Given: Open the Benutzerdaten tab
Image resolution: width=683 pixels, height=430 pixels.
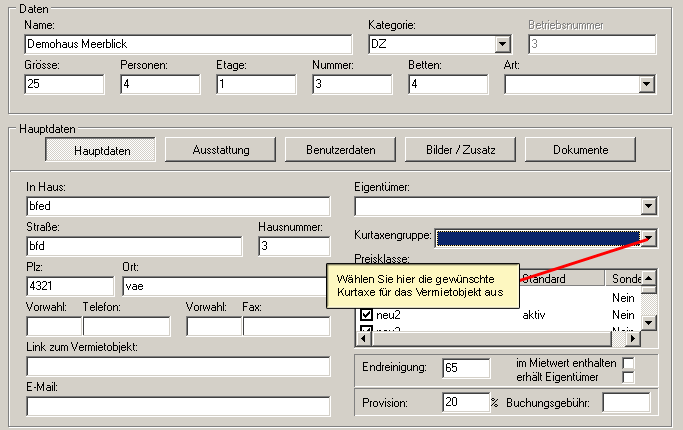Looking at the screenshot, I should pyautogui.click(x=340, y=150).
